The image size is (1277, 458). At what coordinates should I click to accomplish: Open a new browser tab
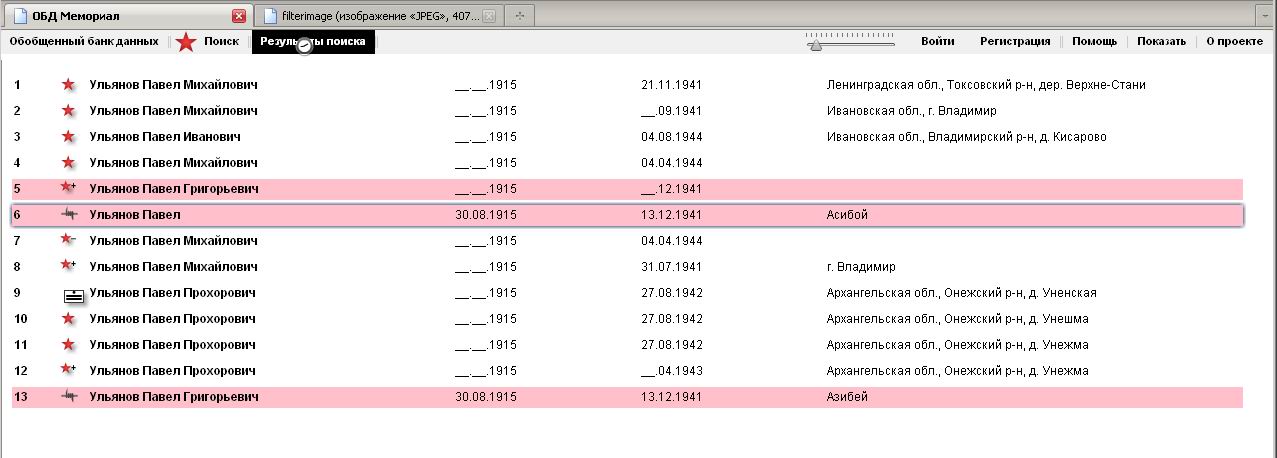(521, 16)
